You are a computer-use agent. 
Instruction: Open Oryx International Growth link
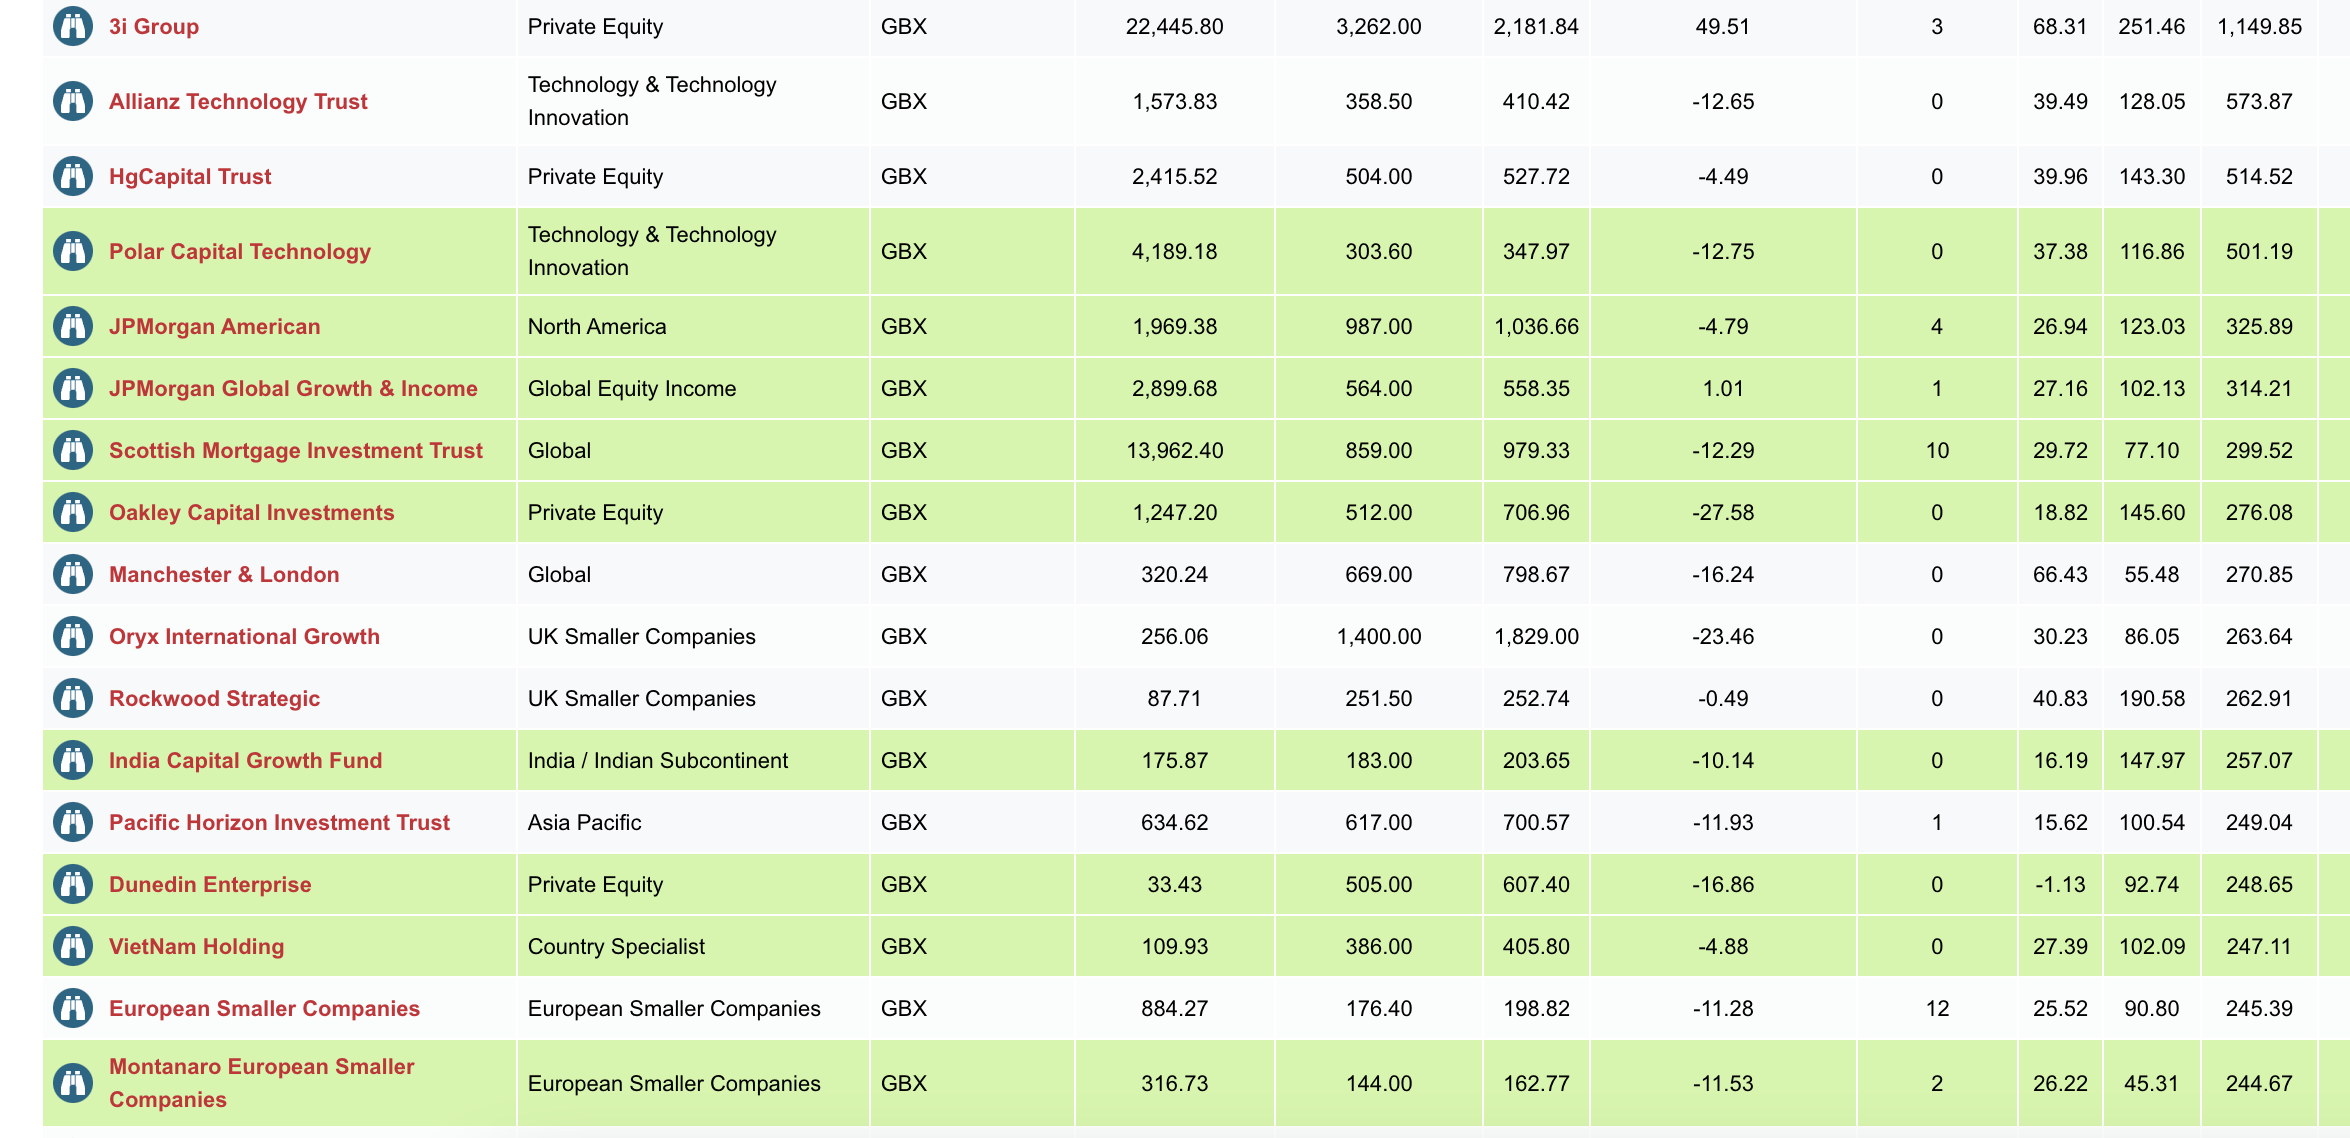[244, 636]
